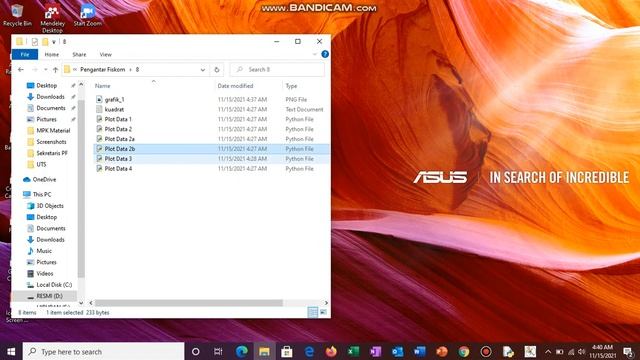This screenshot has width=640, height=360.
Task: Select the Plot Data 2b file
Action: point(211,149)
